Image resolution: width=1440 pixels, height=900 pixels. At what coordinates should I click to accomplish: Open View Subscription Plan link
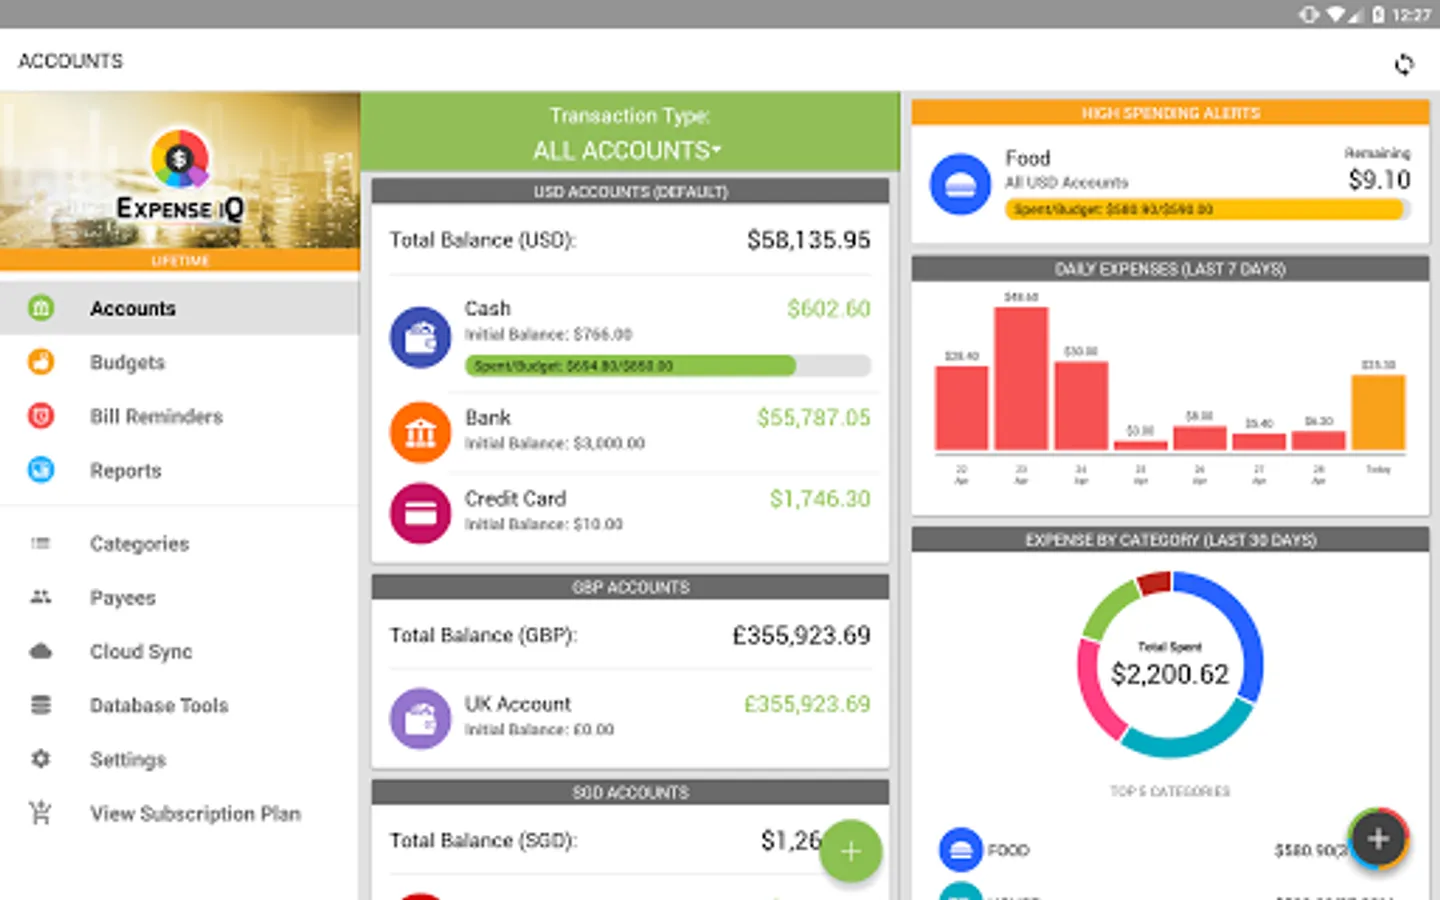(180, 813)
